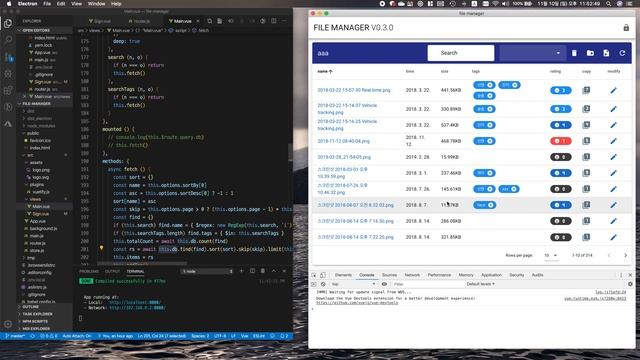Switch to the Network tab in DevTools

412,275
